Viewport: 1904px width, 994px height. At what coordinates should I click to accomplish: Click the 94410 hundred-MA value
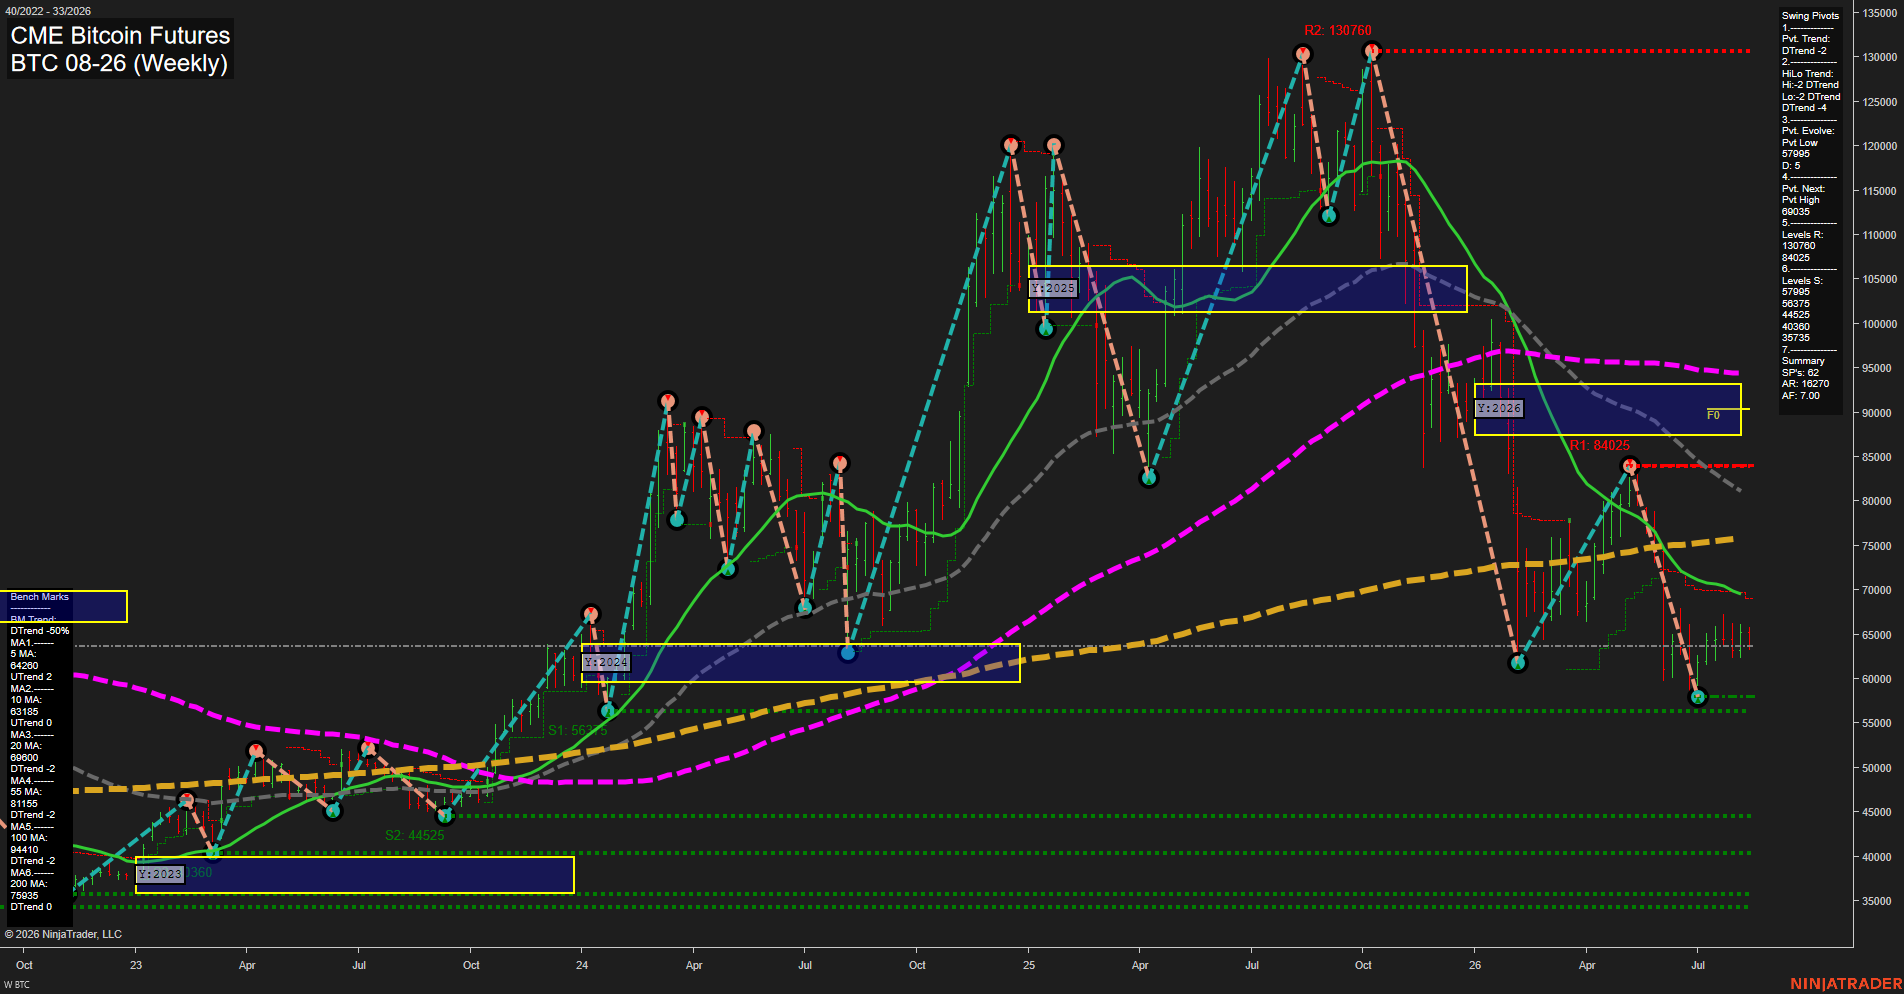[x=24, y=850]
